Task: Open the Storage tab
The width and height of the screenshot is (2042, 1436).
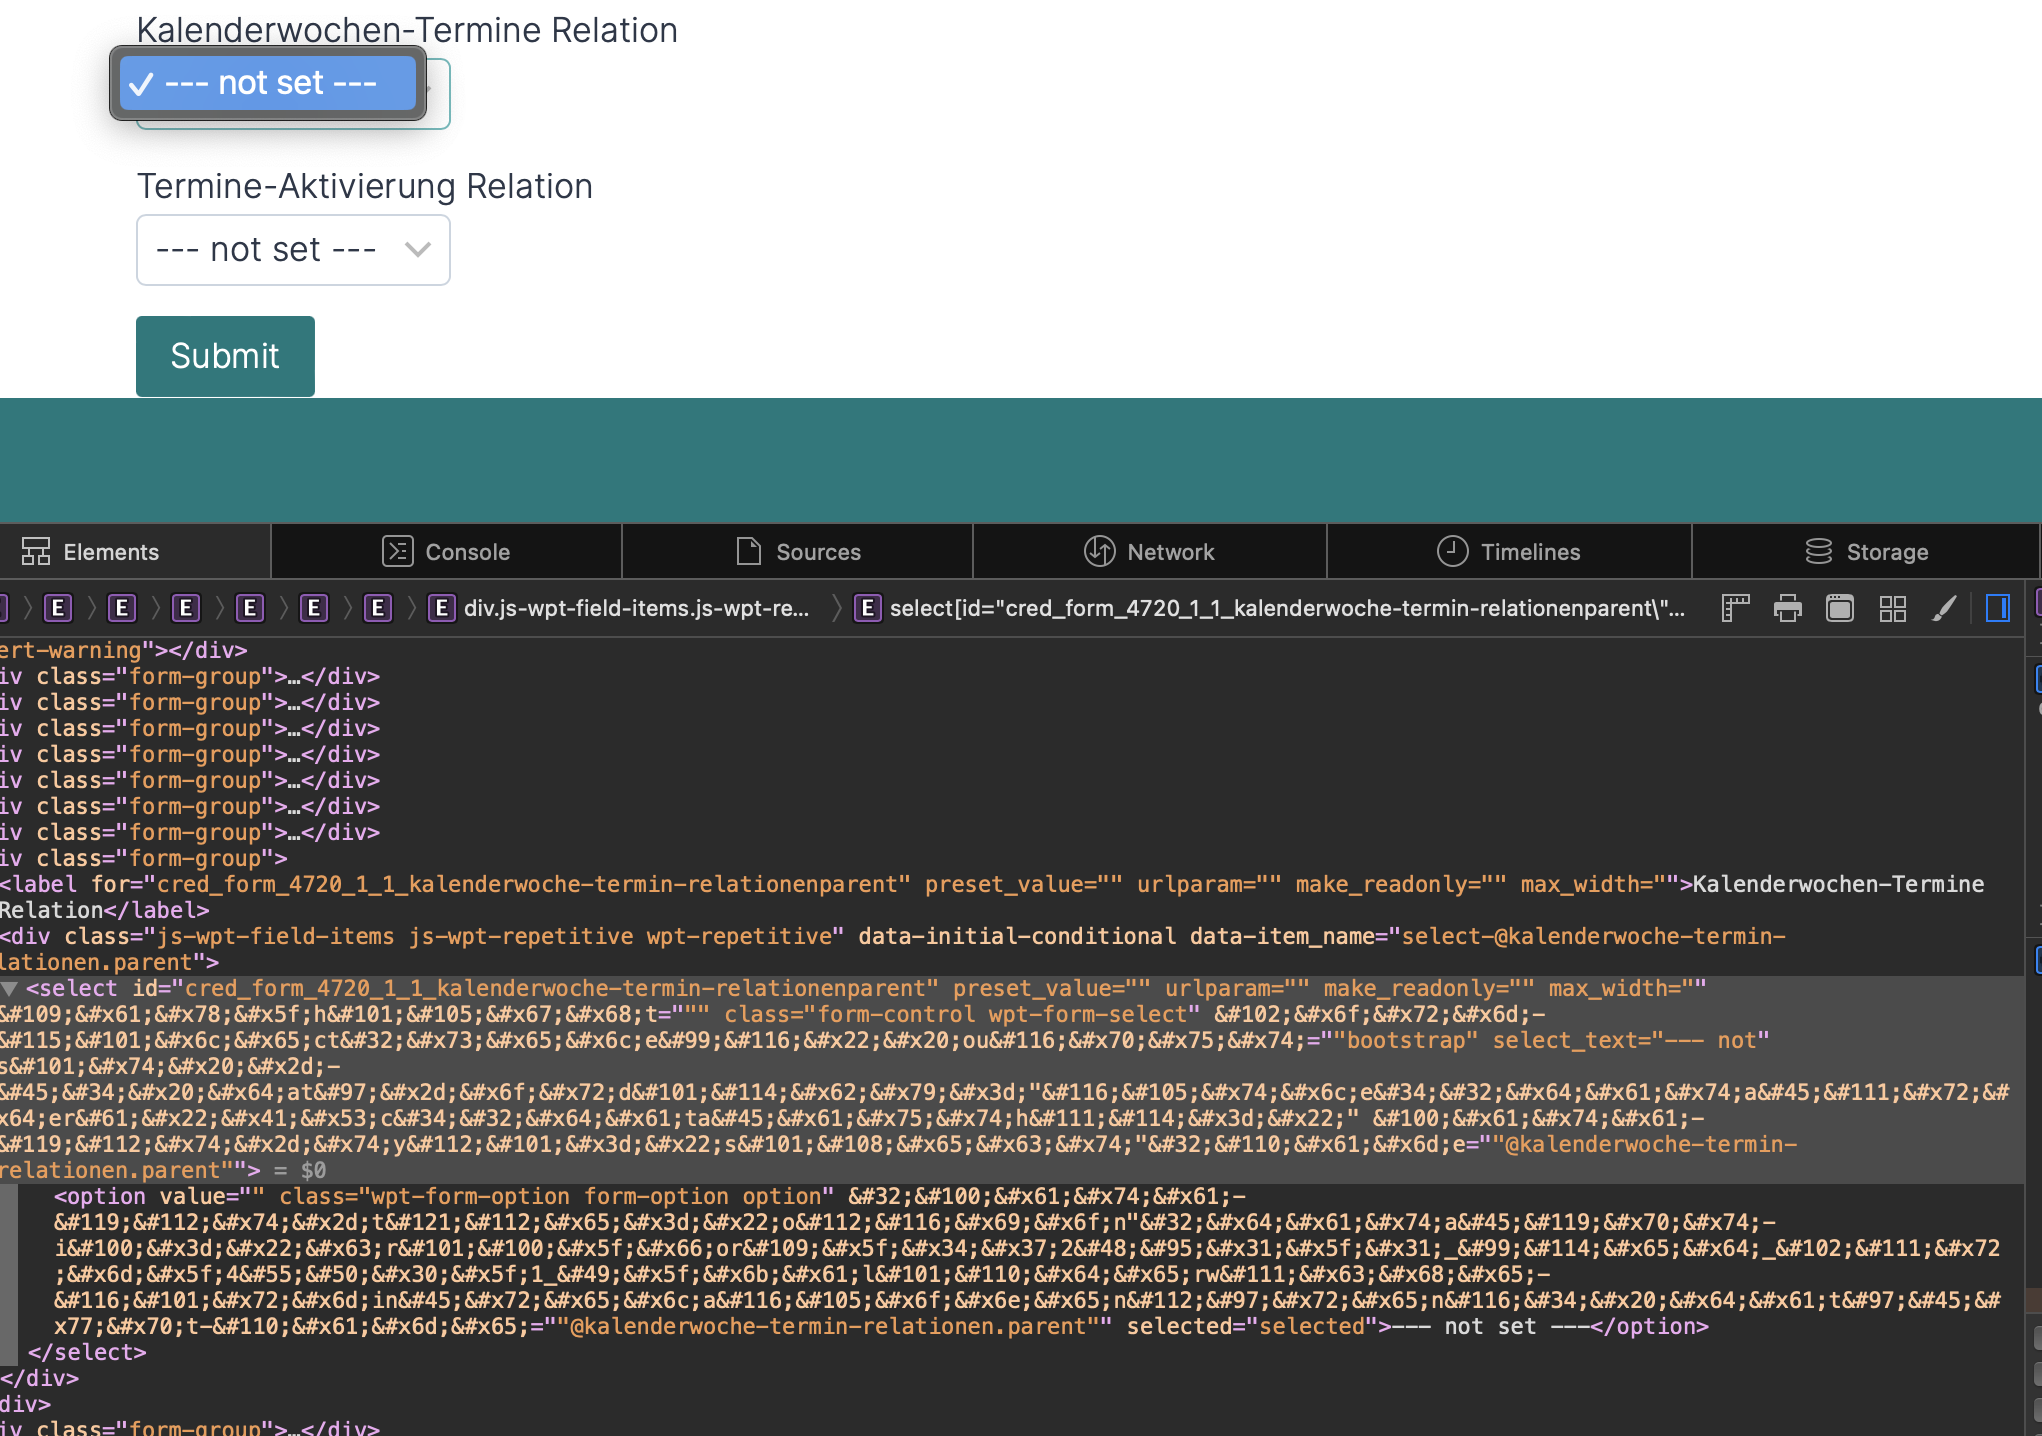Action: tap(1866, 552)
